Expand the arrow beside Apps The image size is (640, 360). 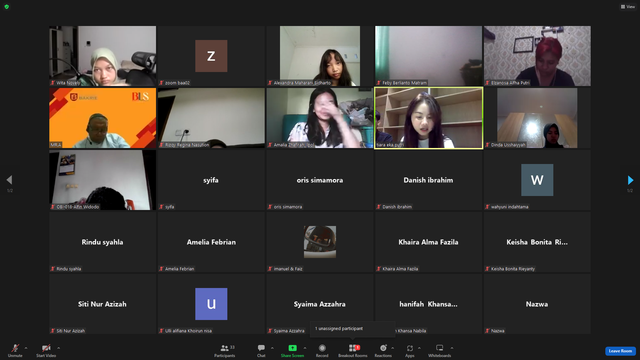click(x=419, y=348)
